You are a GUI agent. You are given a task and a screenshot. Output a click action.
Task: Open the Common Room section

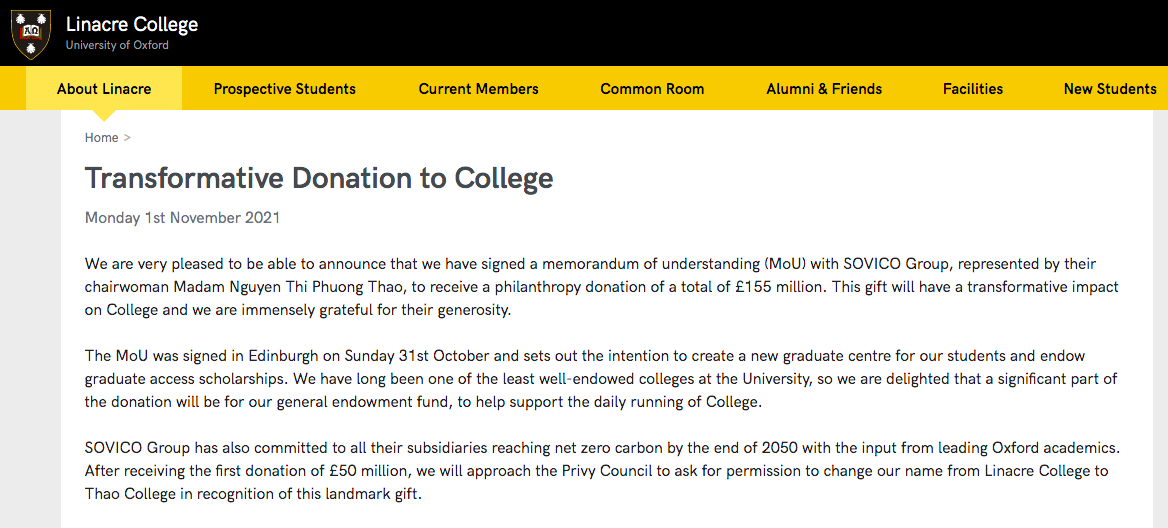(x=652, y=88)
